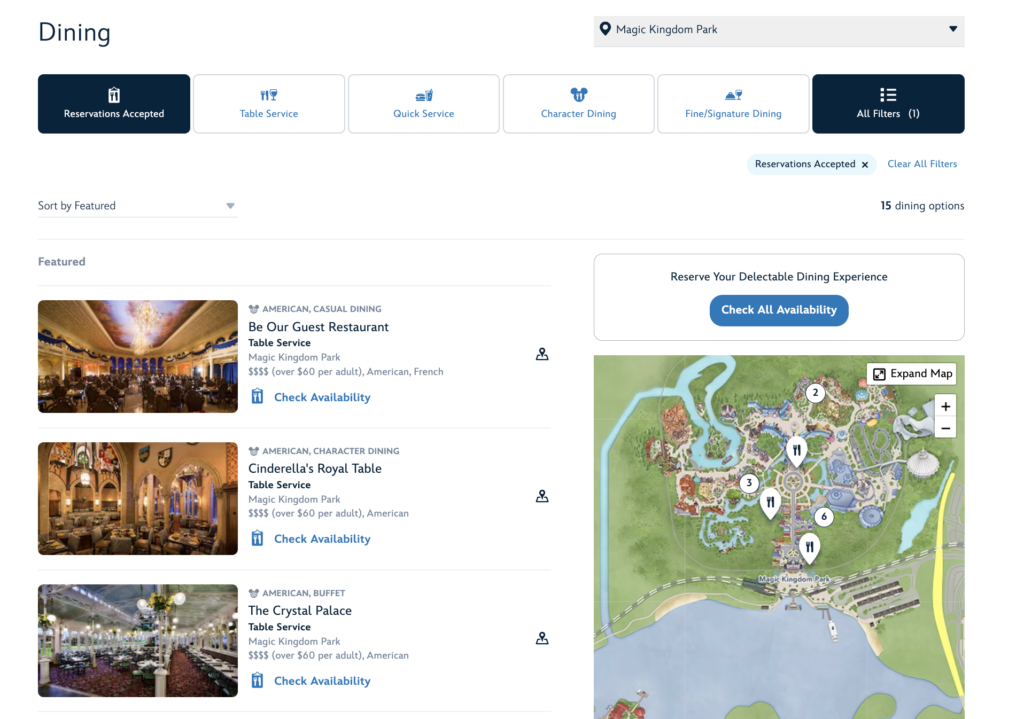
Task: Open the Magic Kingdom Park location dropdown
Action: click(778, 30)
